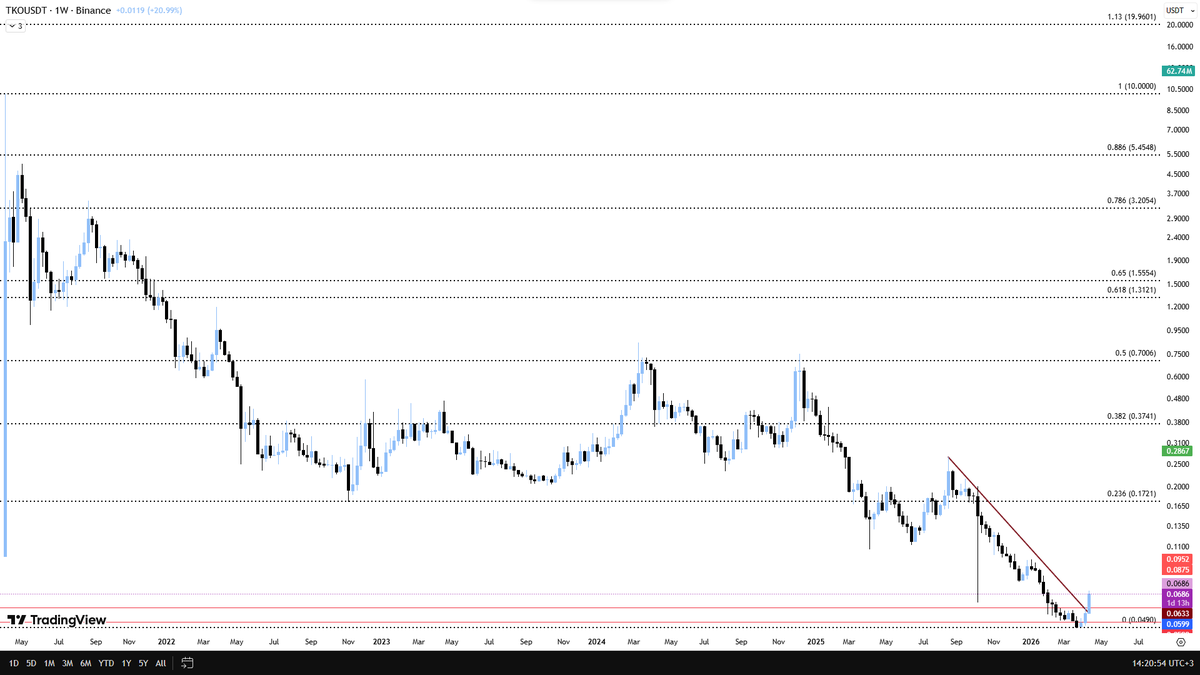The width and height of the screenshot is (1200, 675).
Task: Select the 1D time range
Action: point(14,663)
